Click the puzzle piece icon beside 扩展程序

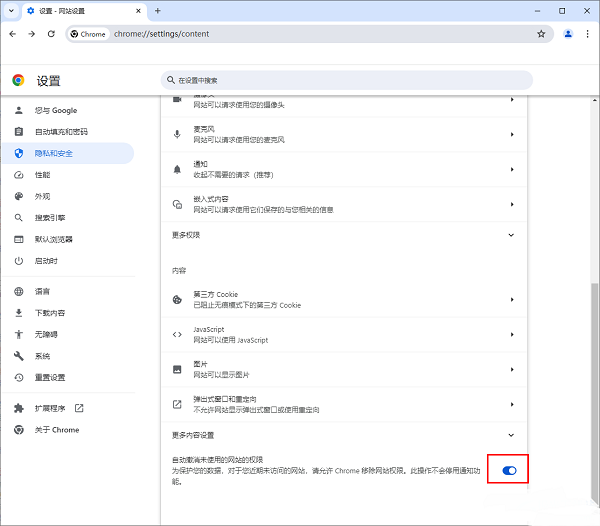point(19,408)
